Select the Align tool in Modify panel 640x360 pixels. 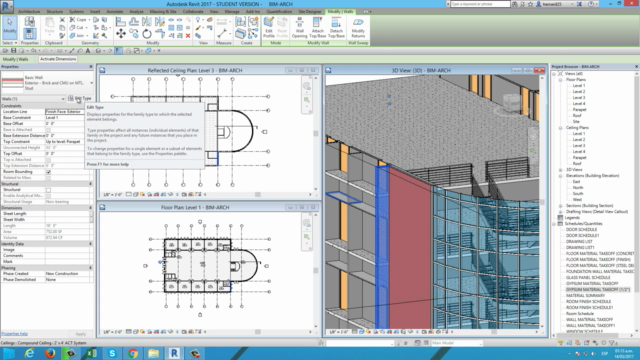(x=121, y=21)
